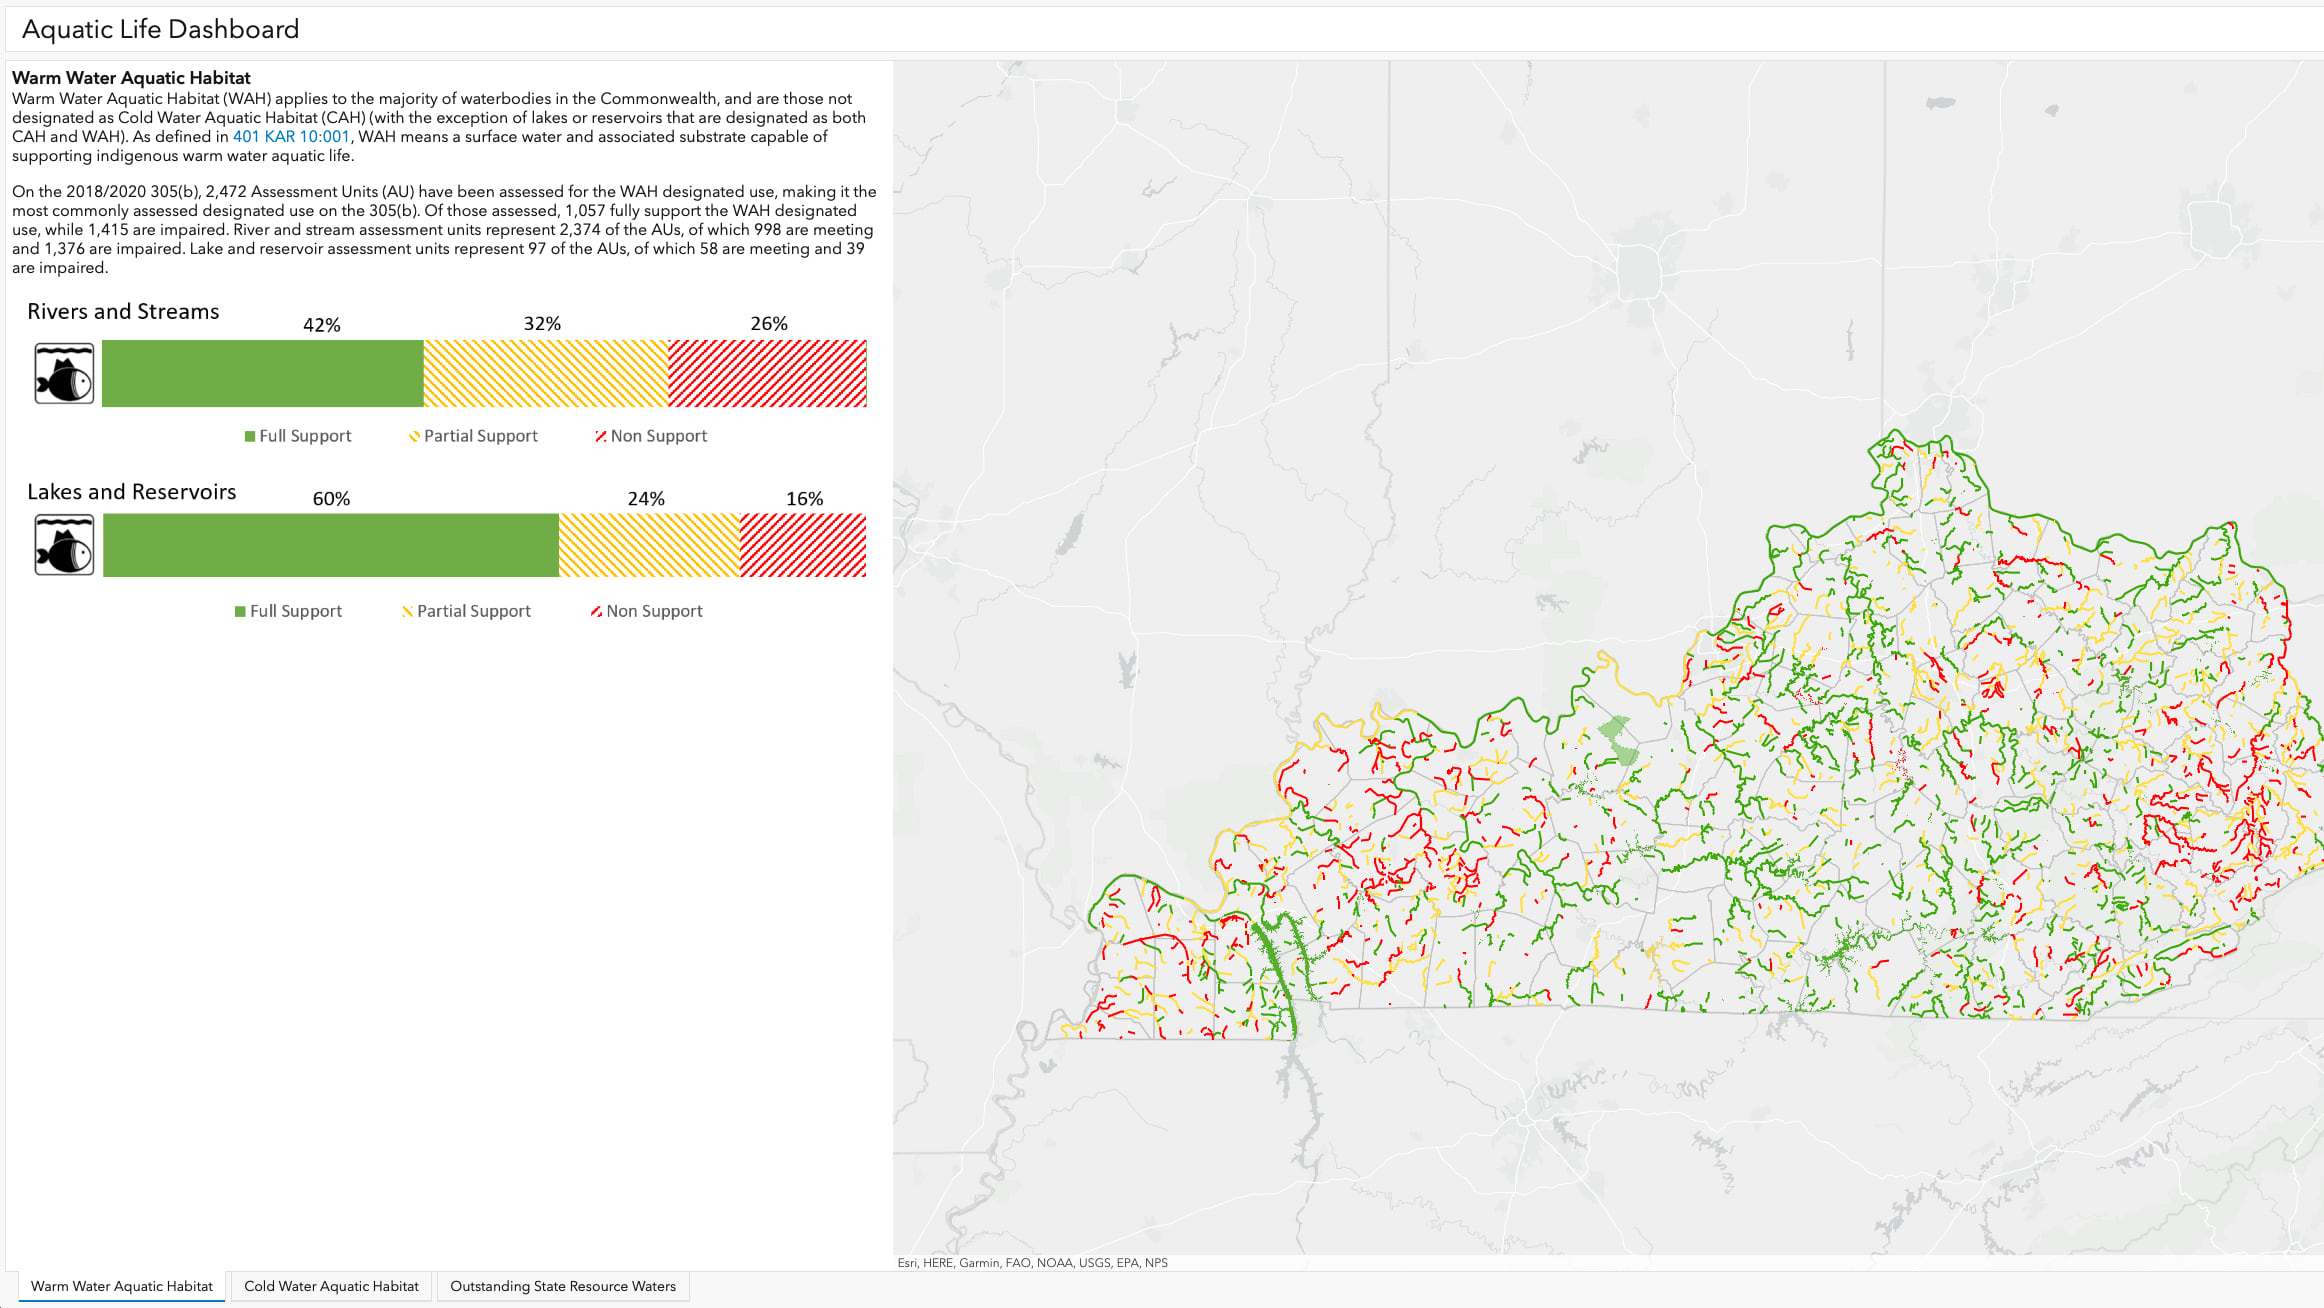
Task: Open Outstanding State Resource Waters tab
Action: [562, 1286]
